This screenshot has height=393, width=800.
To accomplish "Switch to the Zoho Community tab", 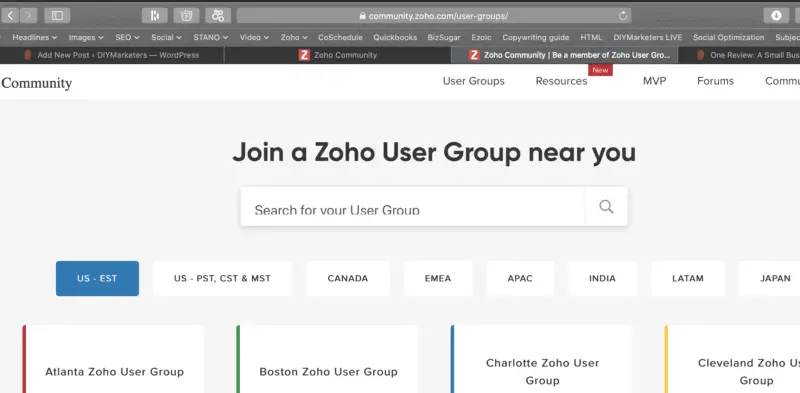I will [338, 55].
